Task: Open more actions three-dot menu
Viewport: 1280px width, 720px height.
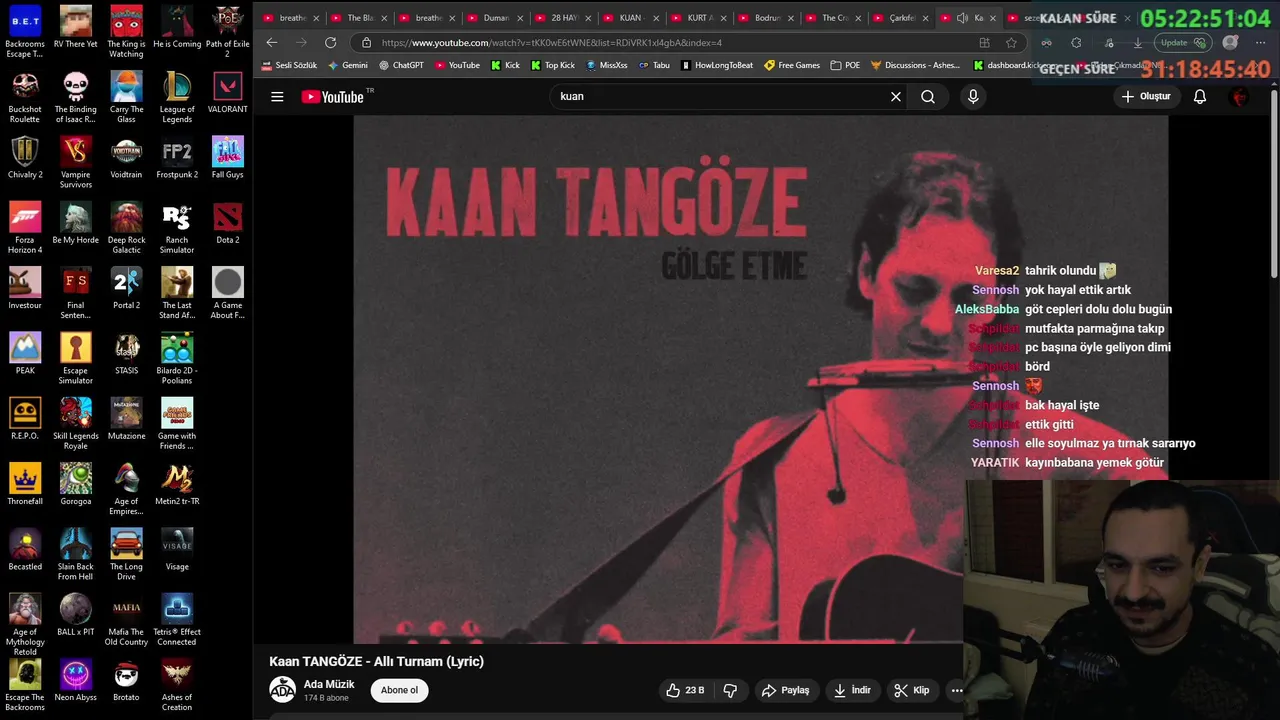Action: click(x=956, y=690)
